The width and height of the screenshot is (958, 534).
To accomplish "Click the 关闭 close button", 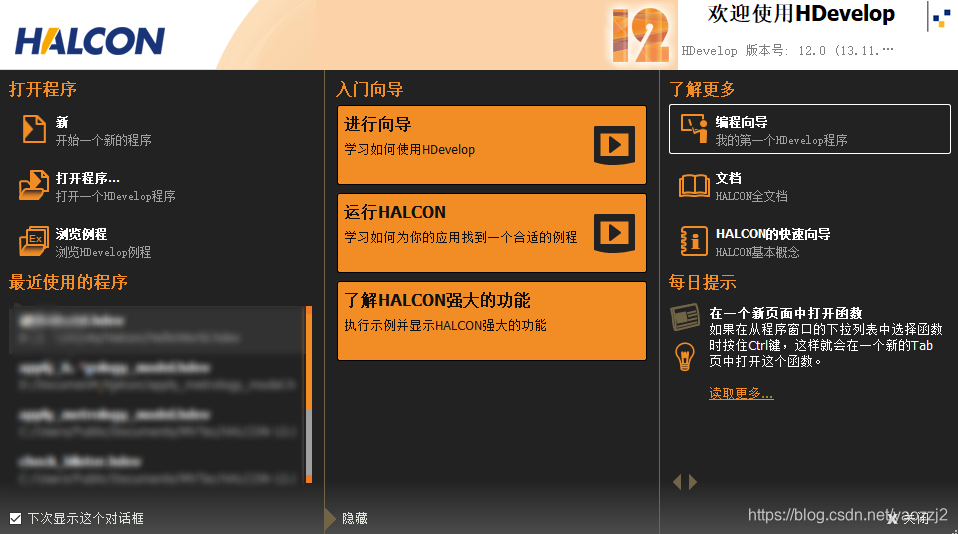I will tap(907, 519).
